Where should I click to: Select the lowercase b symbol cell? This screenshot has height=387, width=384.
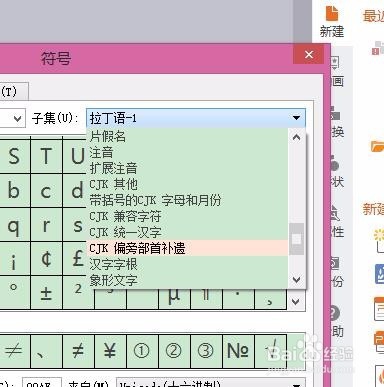[14, 191]
